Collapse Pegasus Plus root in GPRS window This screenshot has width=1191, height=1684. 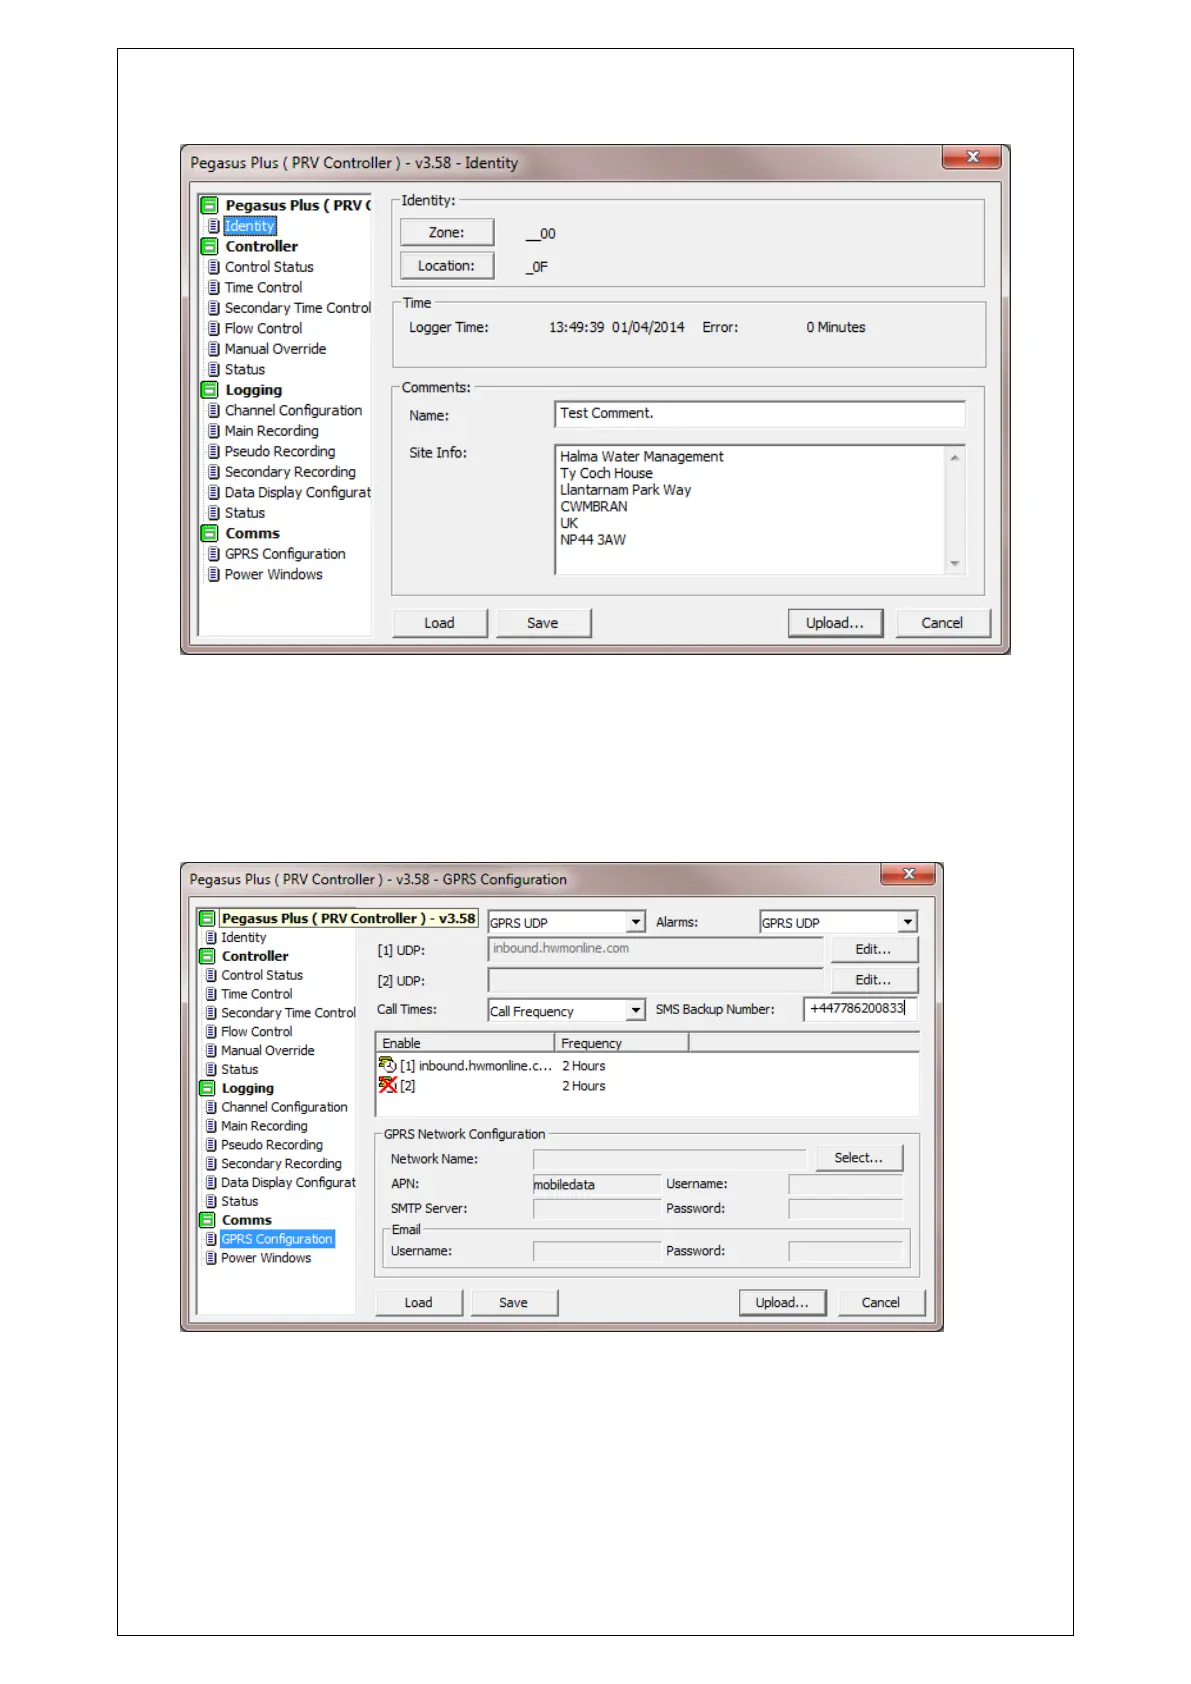tap(207, 918)
